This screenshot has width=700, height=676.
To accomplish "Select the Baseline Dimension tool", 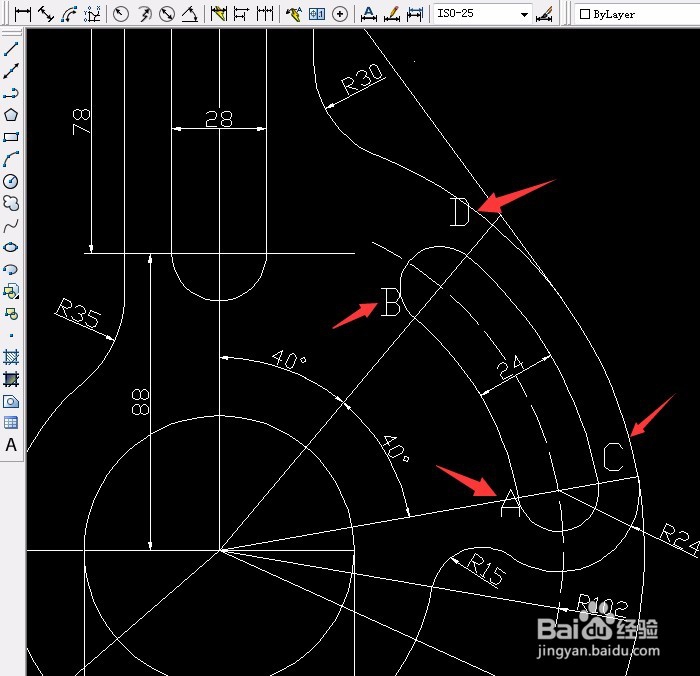I will [241, 14].
